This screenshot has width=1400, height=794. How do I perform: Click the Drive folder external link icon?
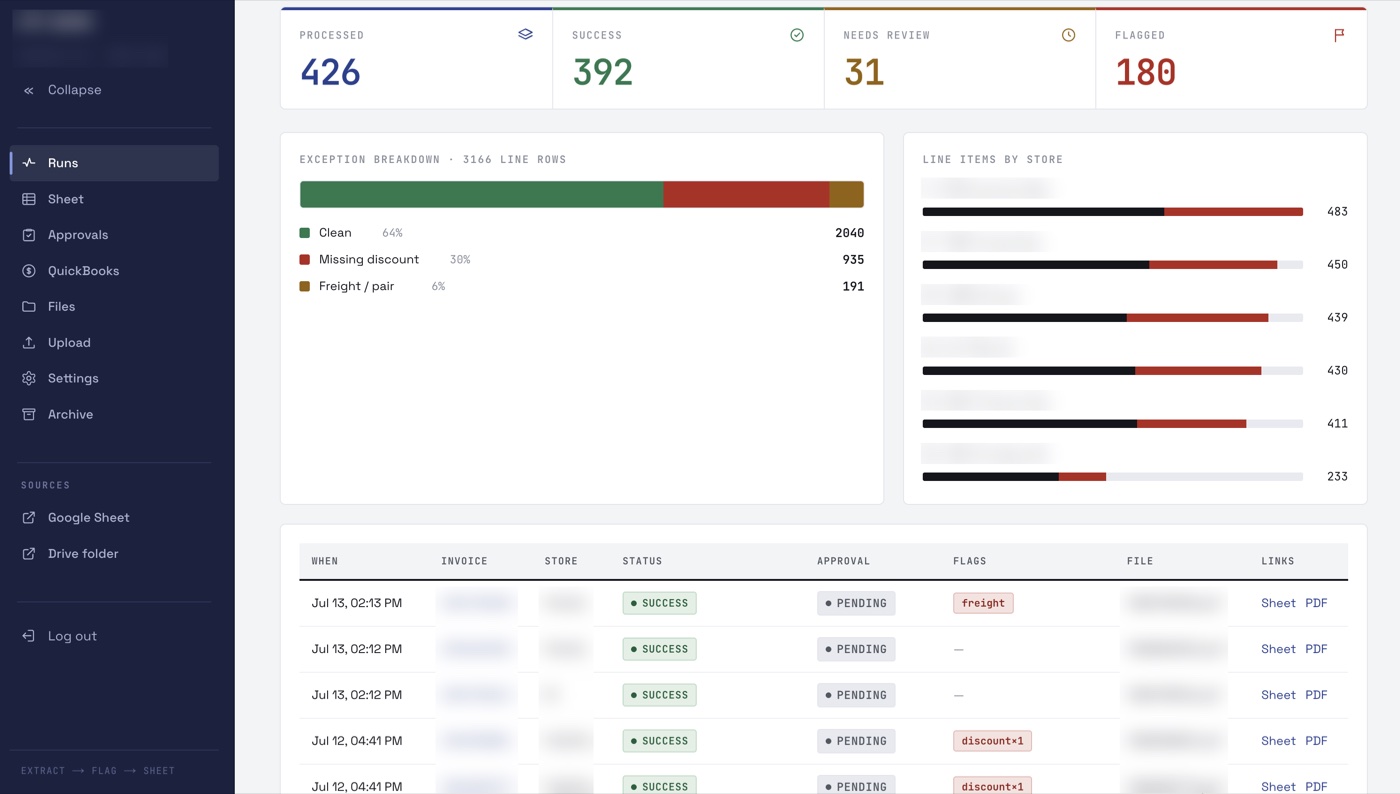click(29, 554)
